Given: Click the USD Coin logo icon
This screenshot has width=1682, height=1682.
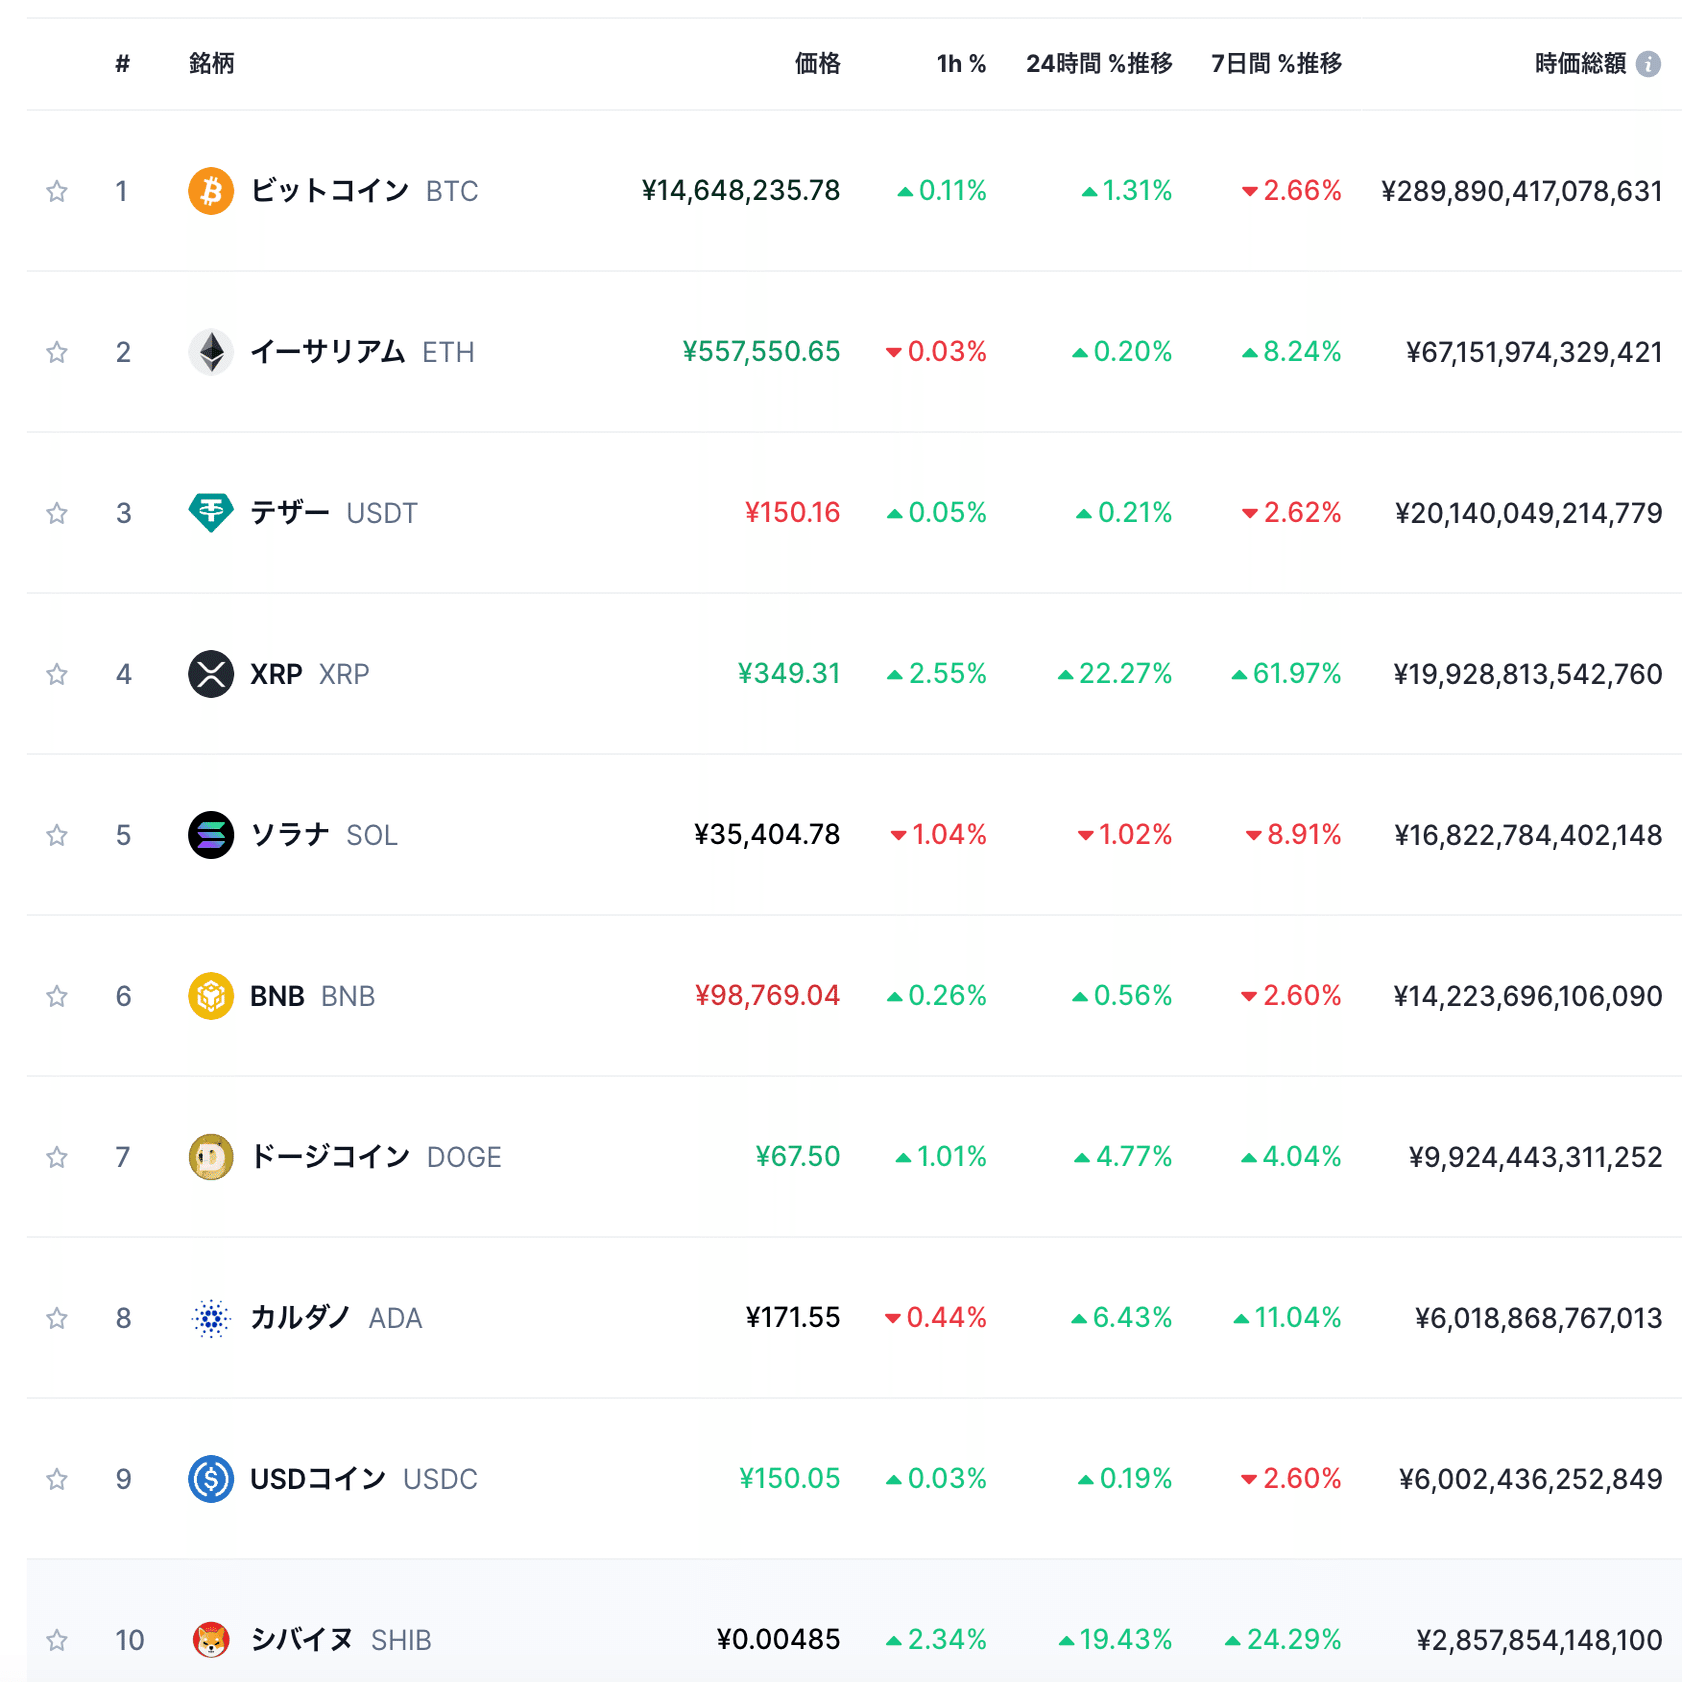Looking at the screenshot, I should [x=210, y=1479].
